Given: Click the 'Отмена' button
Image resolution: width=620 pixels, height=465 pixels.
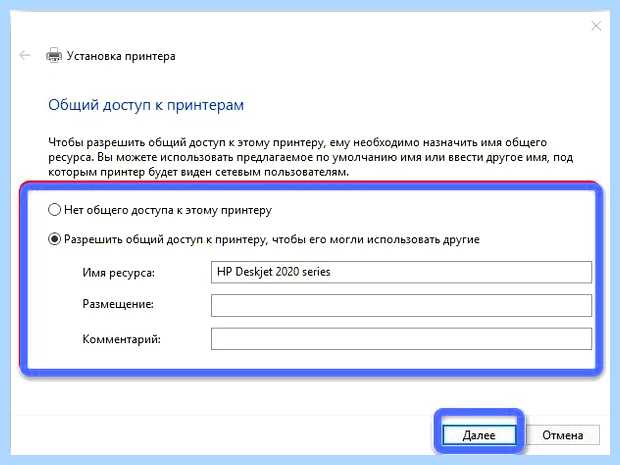Looking at the screenshot, I should click(x=562, y=435).
